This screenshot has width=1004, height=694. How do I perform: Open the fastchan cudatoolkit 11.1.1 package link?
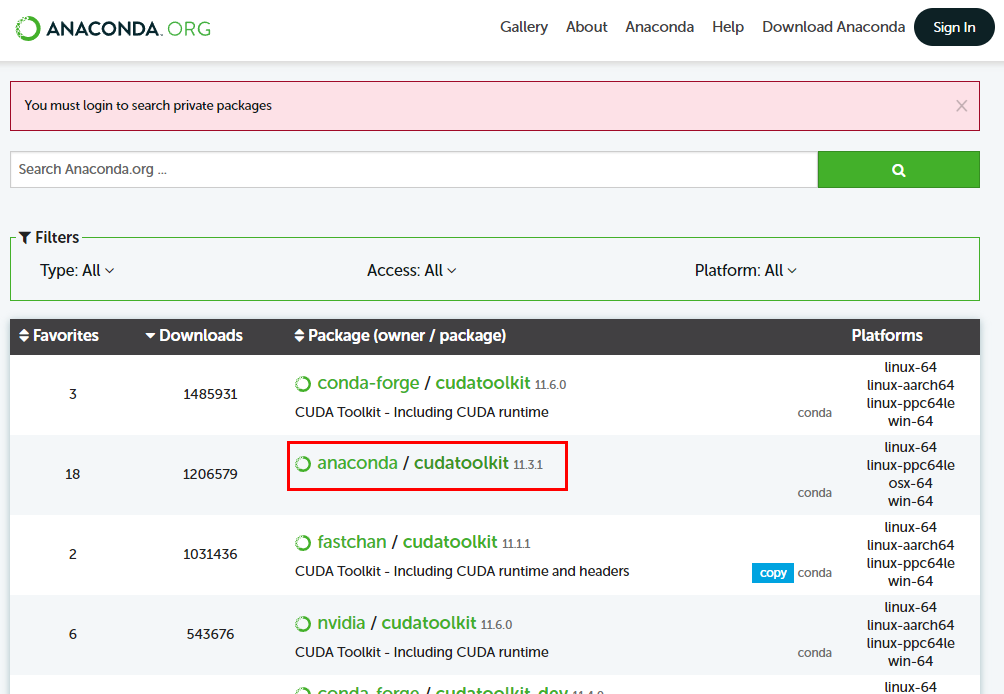pos(450,542)
